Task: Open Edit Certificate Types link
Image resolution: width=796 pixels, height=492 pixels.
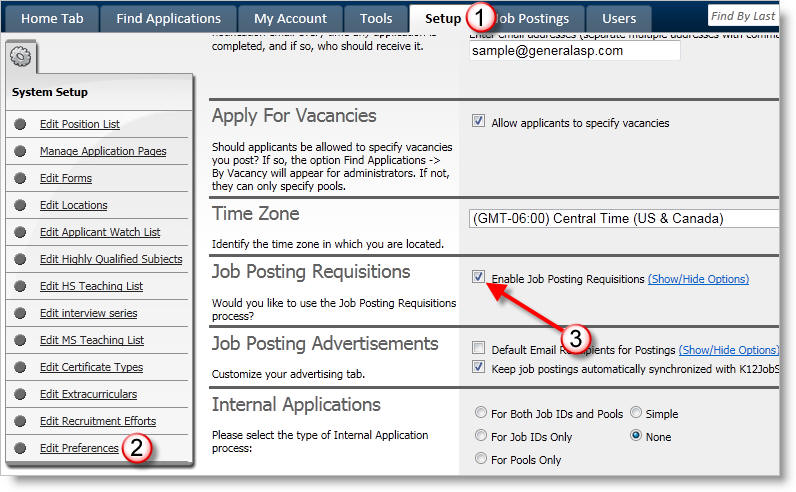Action: click(x=91, y=367)
